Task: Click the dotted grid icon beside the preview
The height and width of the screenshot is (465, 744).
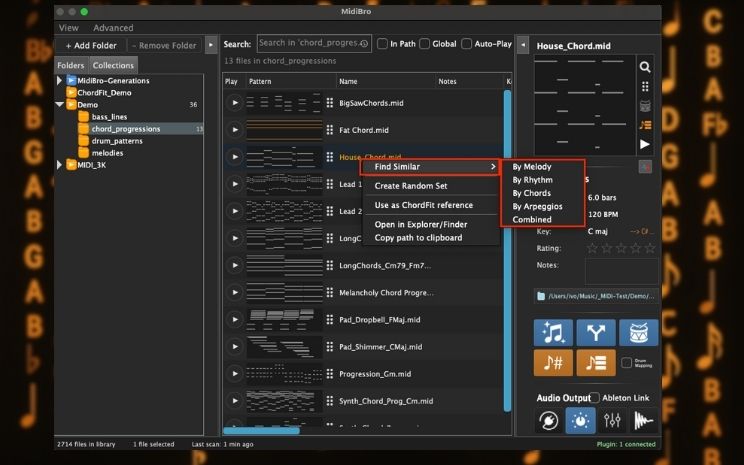Action: point(644,86)
